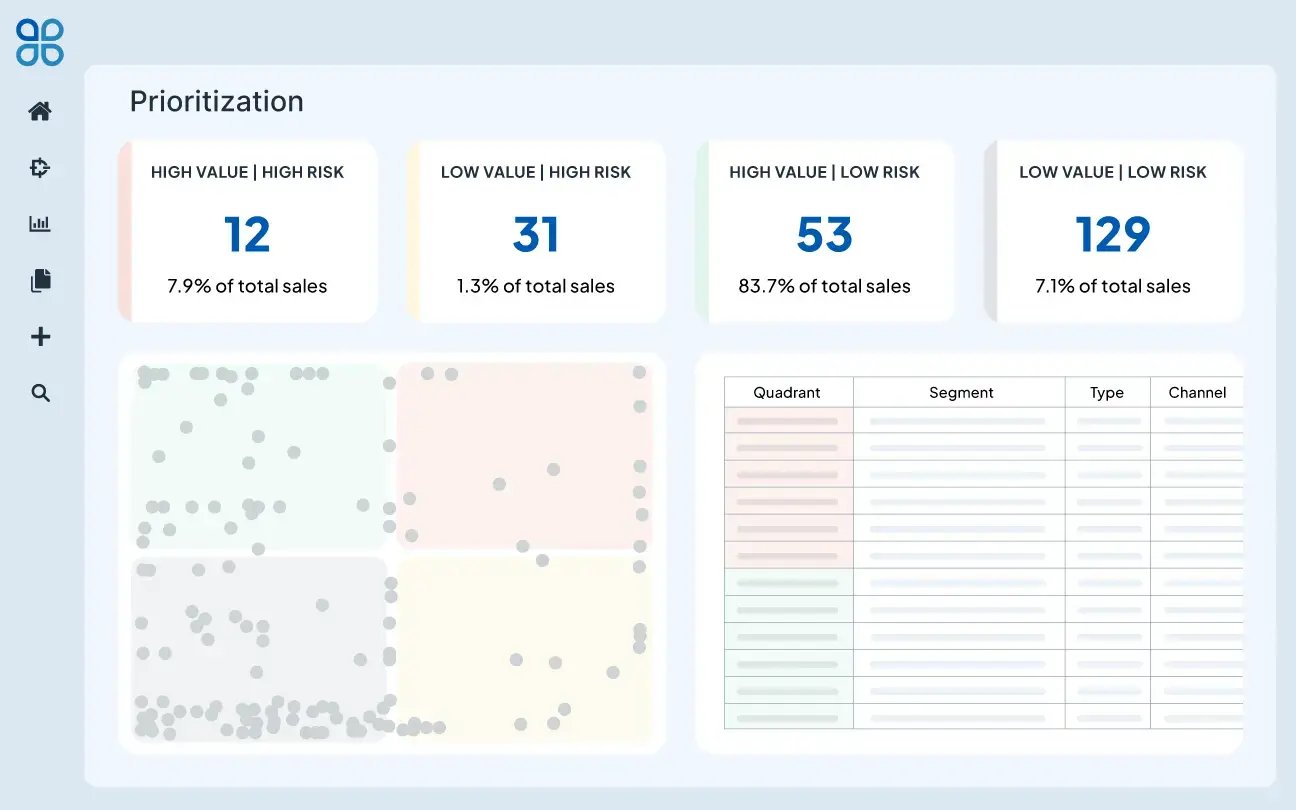Click the Type column header
1296x810 pixels.
tap(1107, 392)
